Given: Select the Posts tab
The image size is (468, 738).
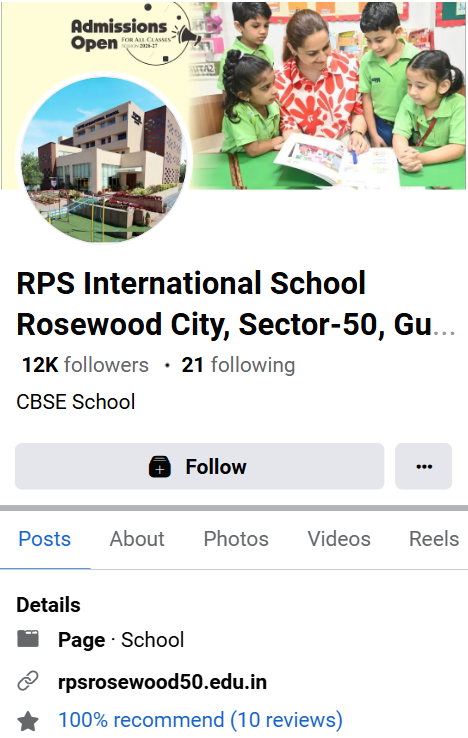Looking at the screenshot, I should coord(45,539).
